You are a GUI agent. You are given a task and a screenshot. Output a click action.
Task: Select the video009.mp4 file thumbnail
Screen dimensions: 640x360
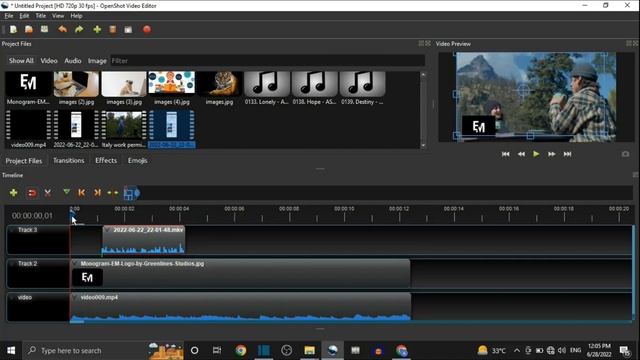pos(29,125)
